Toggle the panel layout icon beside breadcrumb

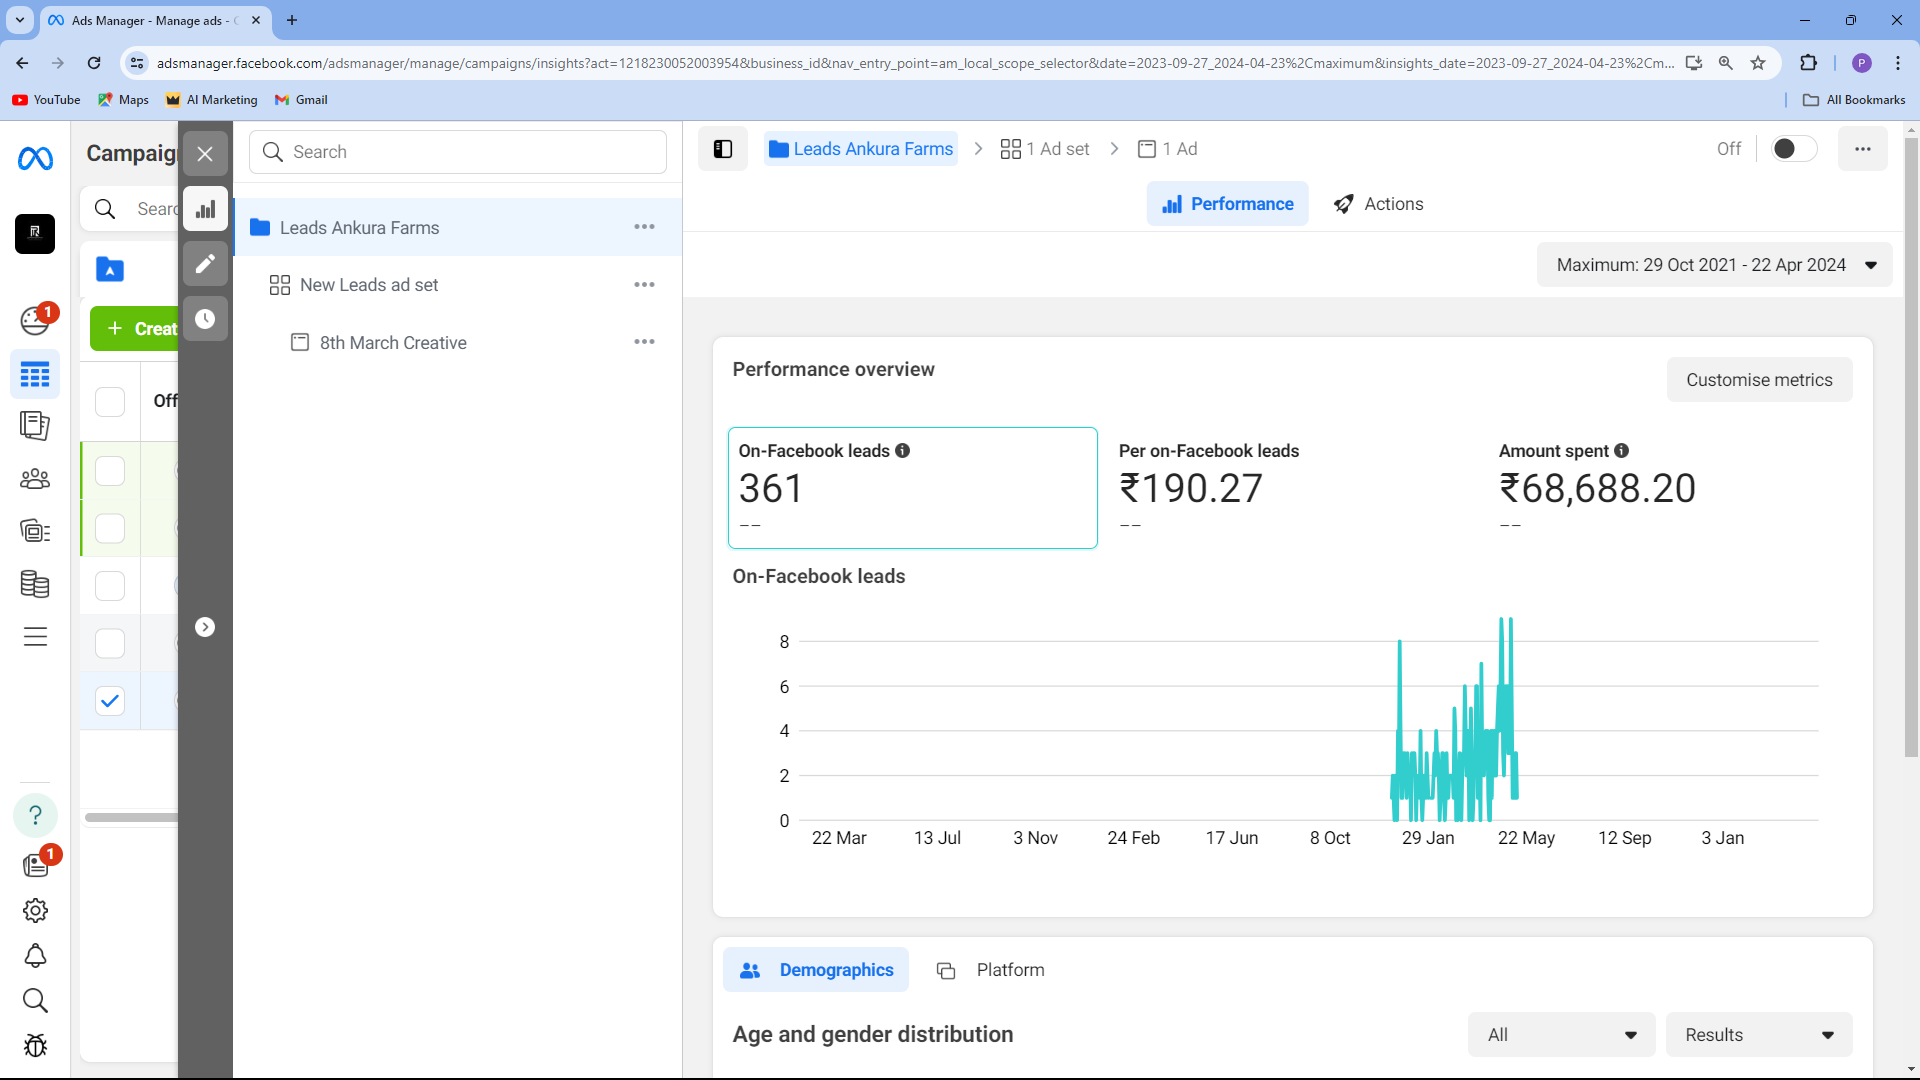point(723,149)
